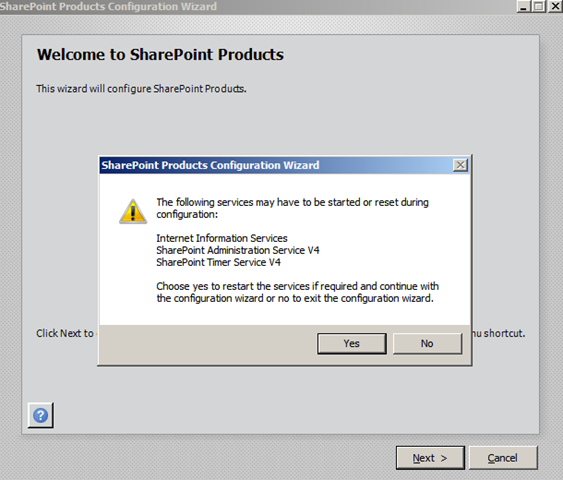This screenshot has height=480, width=563.
Task: Select the SharePoint Administration Service V4 line
Action: (x=238, y=250)
